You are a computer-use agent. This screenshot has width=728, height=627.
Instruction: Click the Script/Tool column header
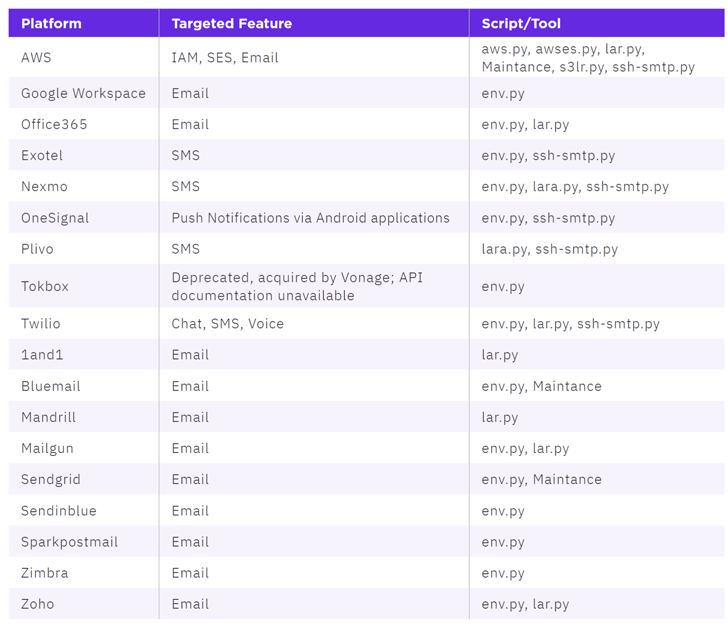(x=520, y=23)
